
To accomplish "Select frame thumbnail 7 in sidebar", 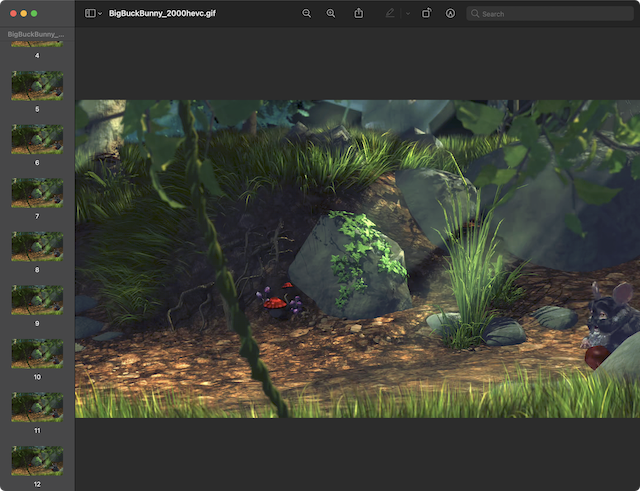I will coord(37,193).
